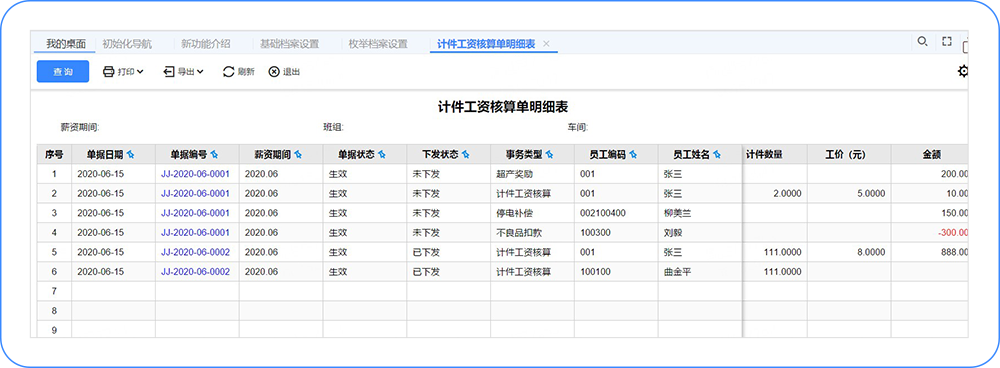Click sort icon on 事务类型 column
This screenshot has height=368, width=1000.
pos(549,154)
